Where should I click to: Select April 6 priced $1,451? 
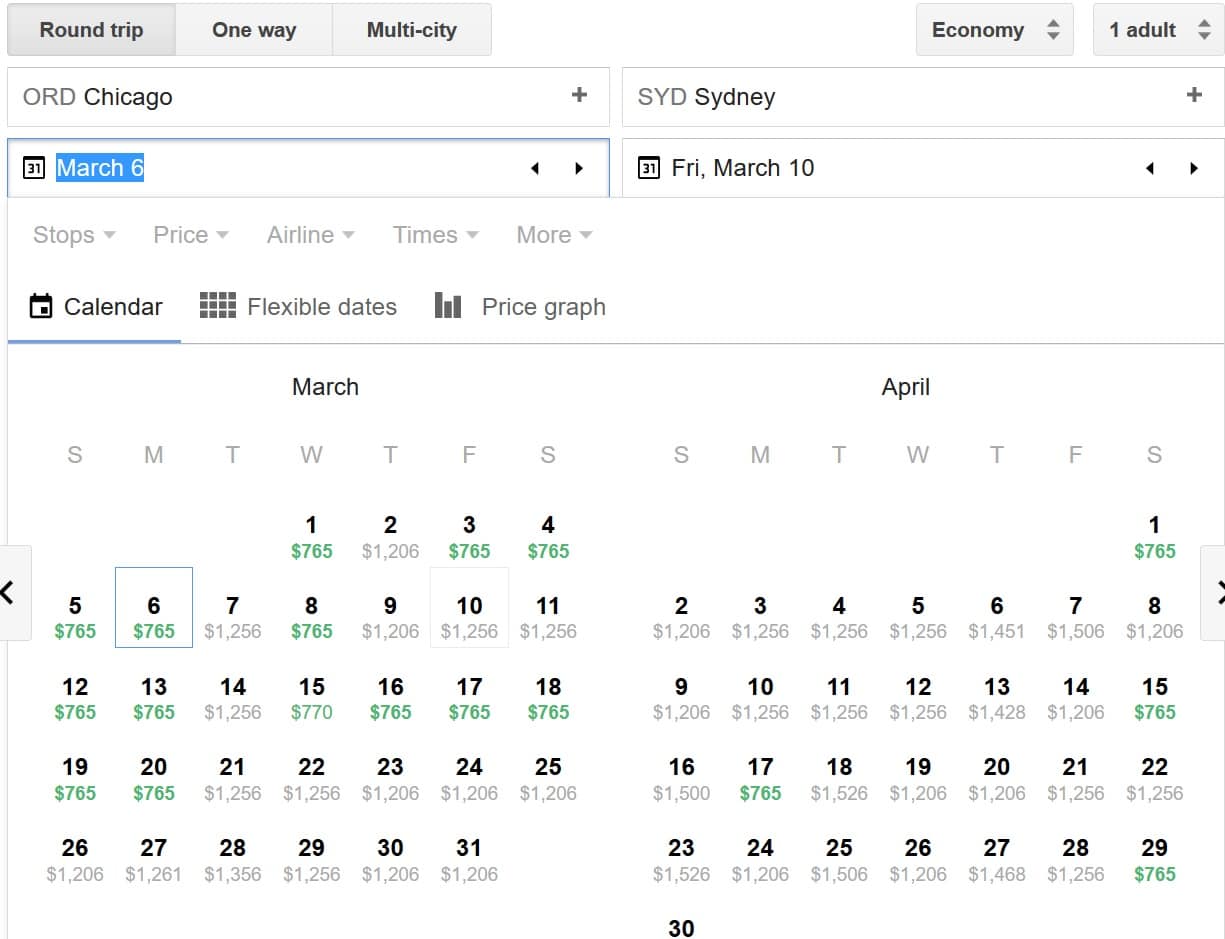(x=997, y=618)
